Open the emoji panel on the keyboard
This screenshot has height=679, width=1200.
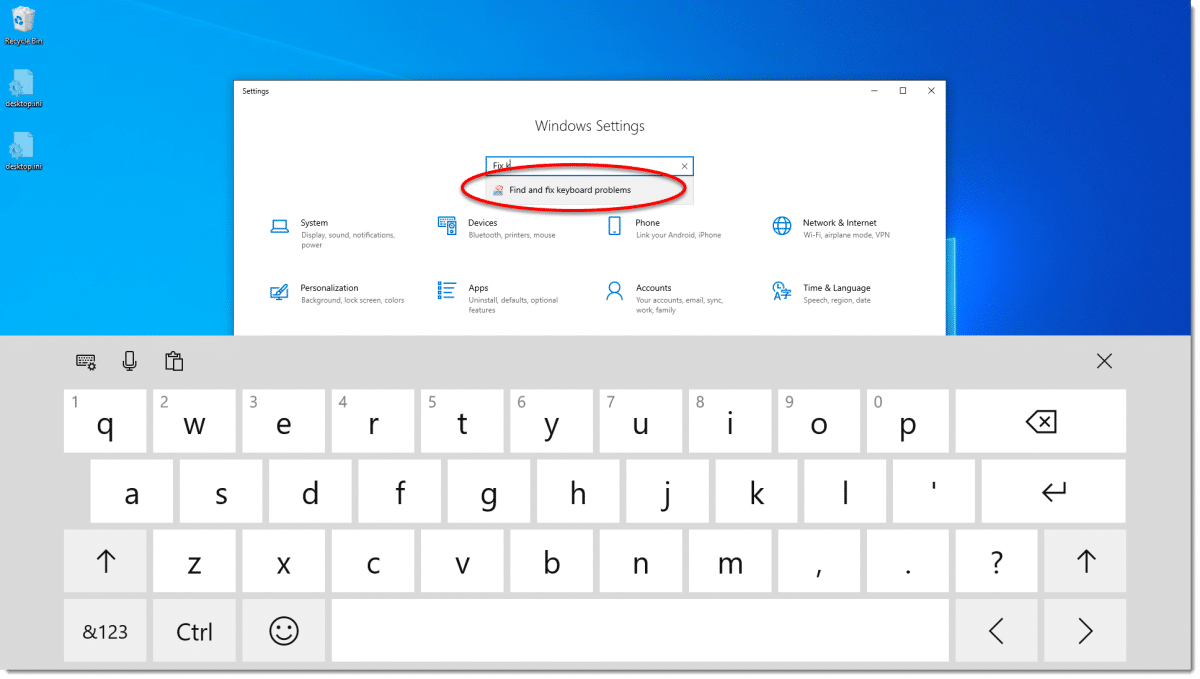tap(283, 631)
